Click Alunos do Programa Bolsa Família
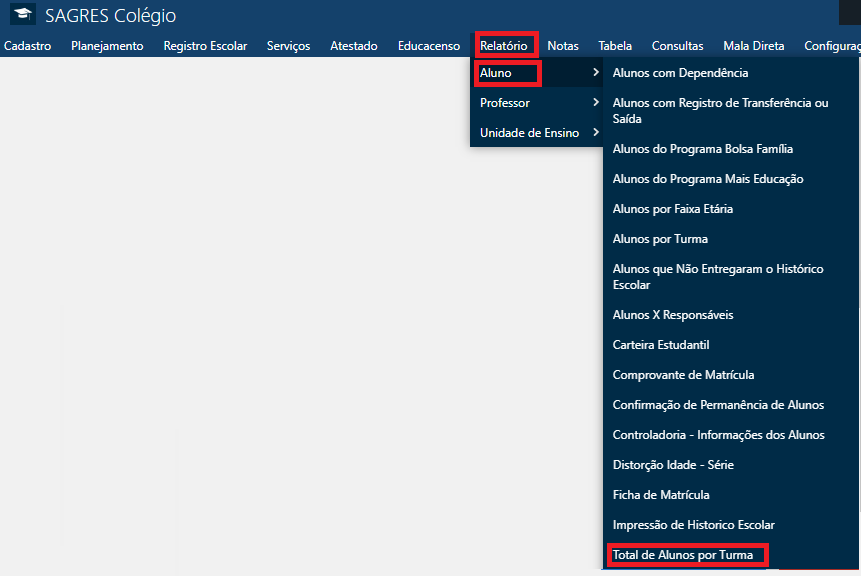Image resolution: width=861 pixels, height=576 pixels. [x=702, y=149]
